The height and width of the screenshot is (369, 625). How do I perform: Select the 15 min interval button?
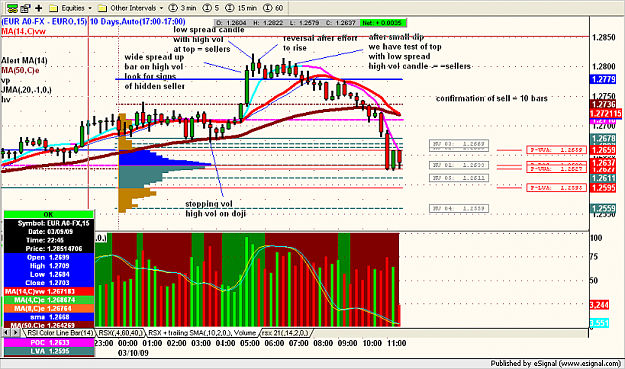point(241,8)
